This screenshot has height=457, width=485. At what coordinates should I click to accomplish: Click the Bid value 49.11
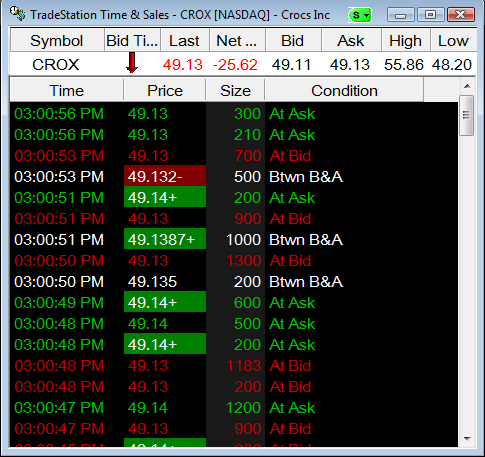(x=291, y=65)
